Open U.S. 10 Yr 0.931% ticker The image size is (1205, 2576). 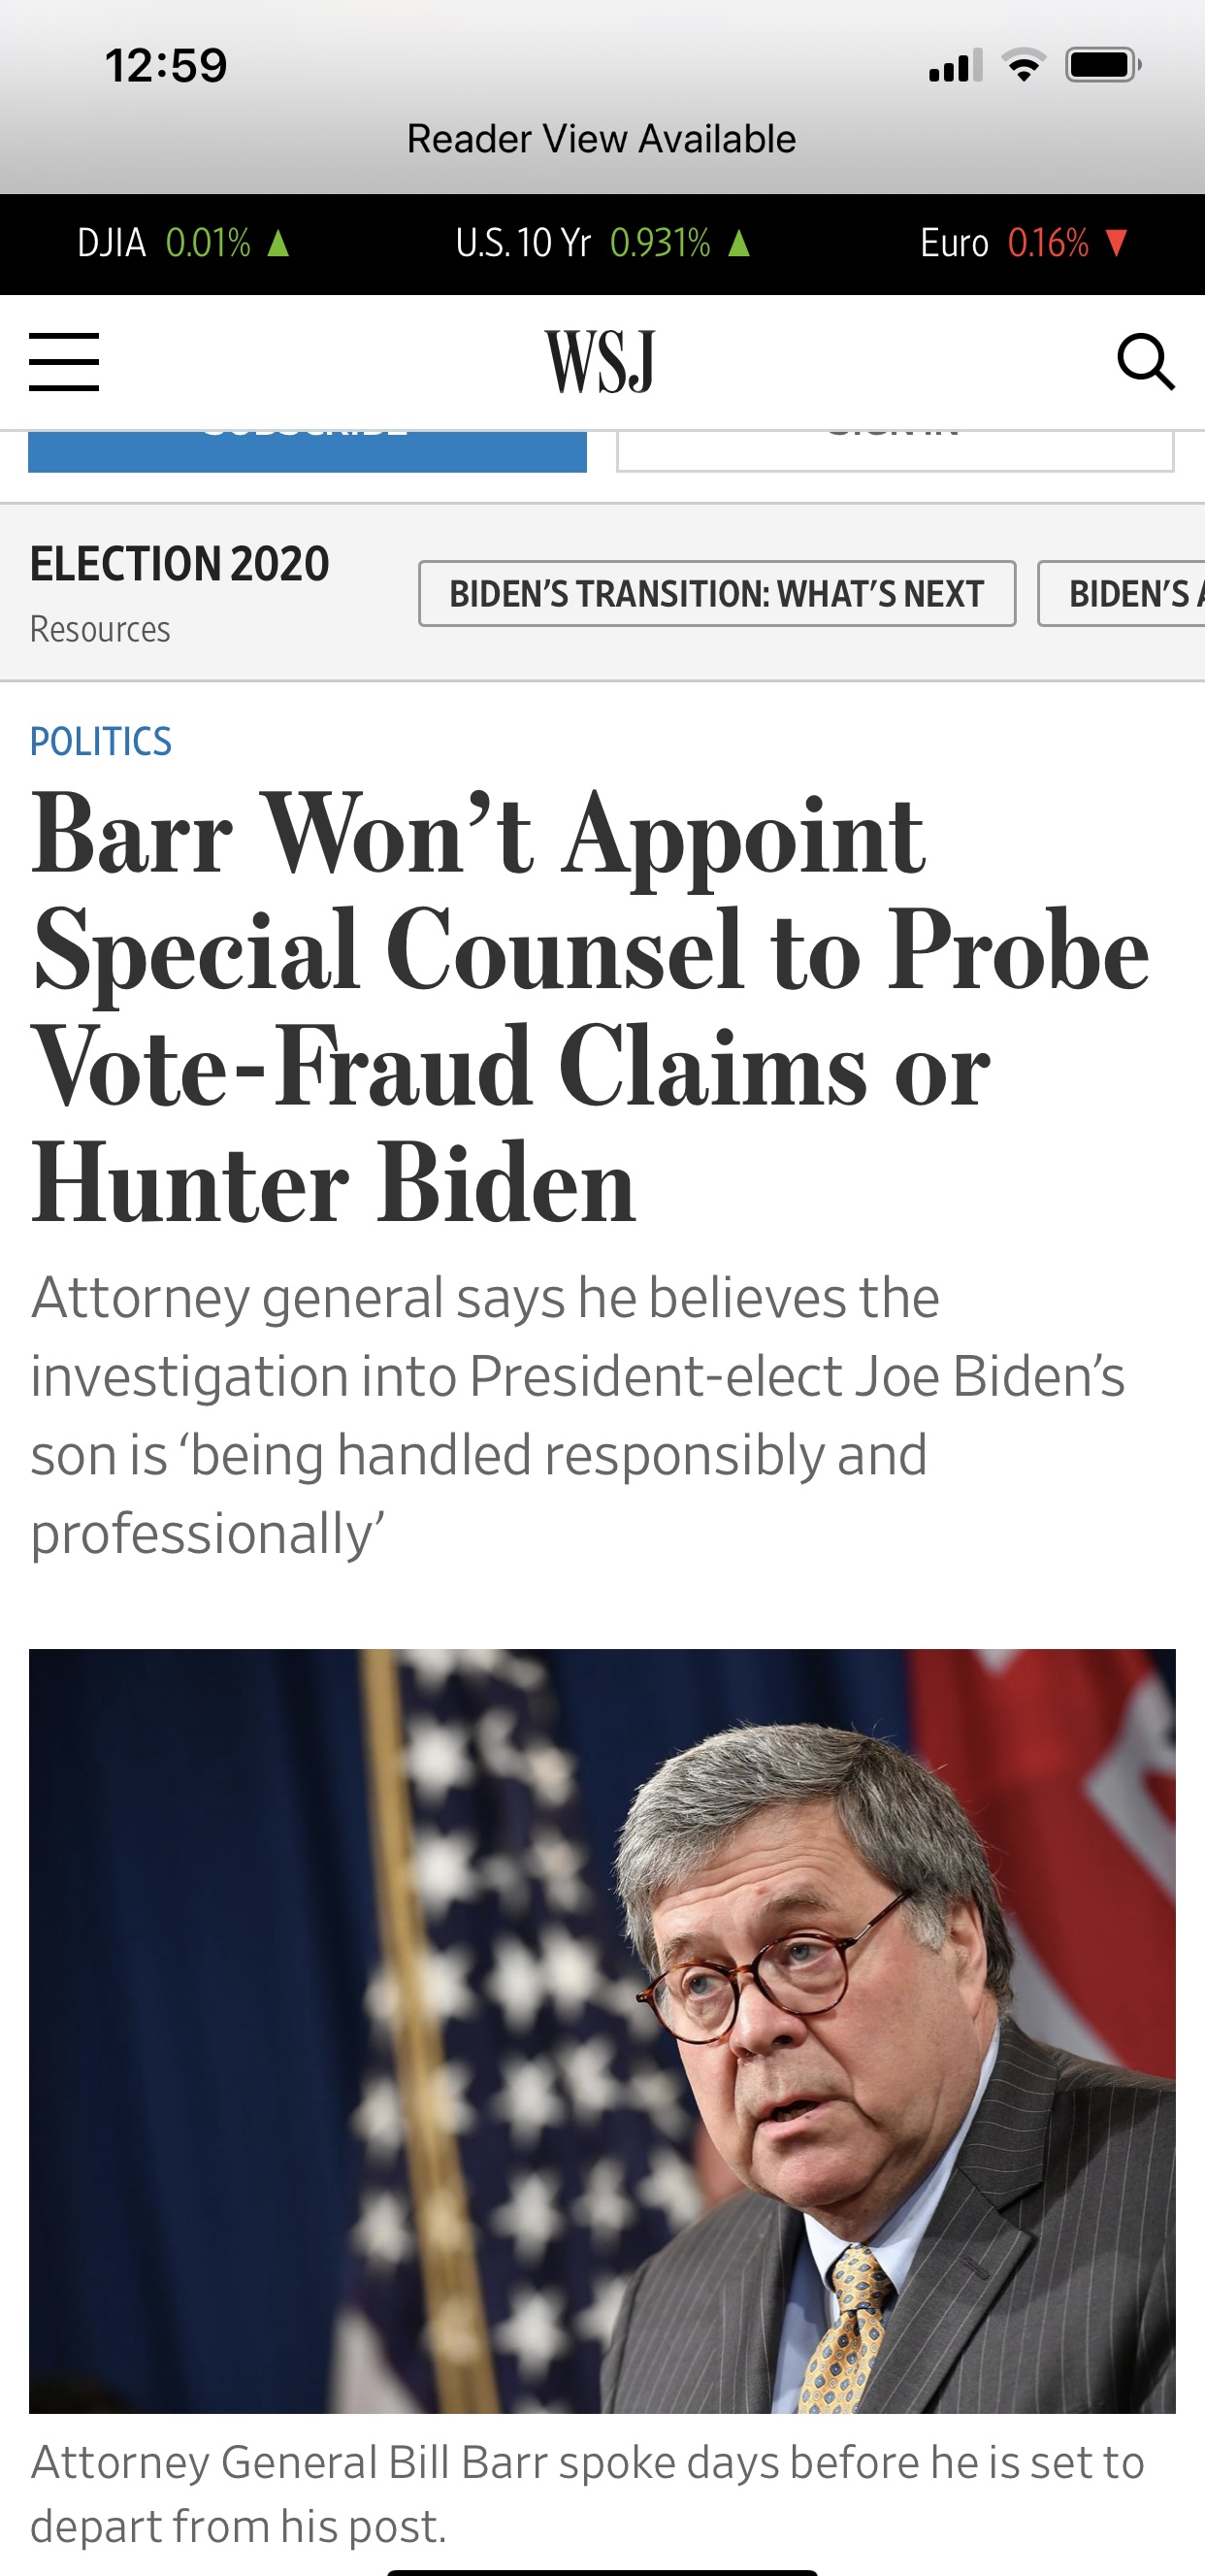coord(603,243)
